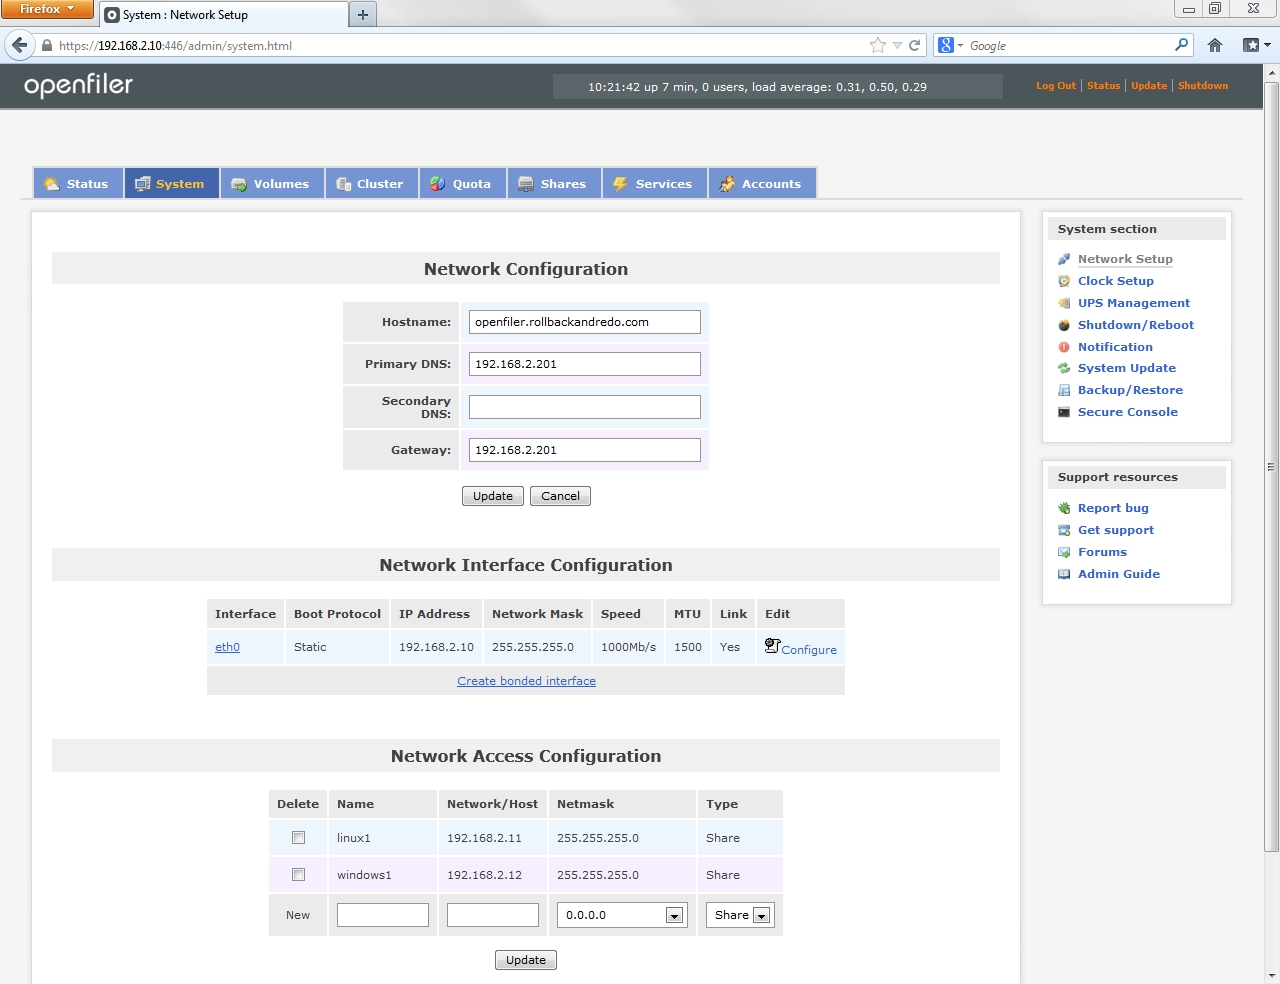The image size is (1280, 984).
Task: Click the UPS Management sidebar icon
Action: point(1064,303)
